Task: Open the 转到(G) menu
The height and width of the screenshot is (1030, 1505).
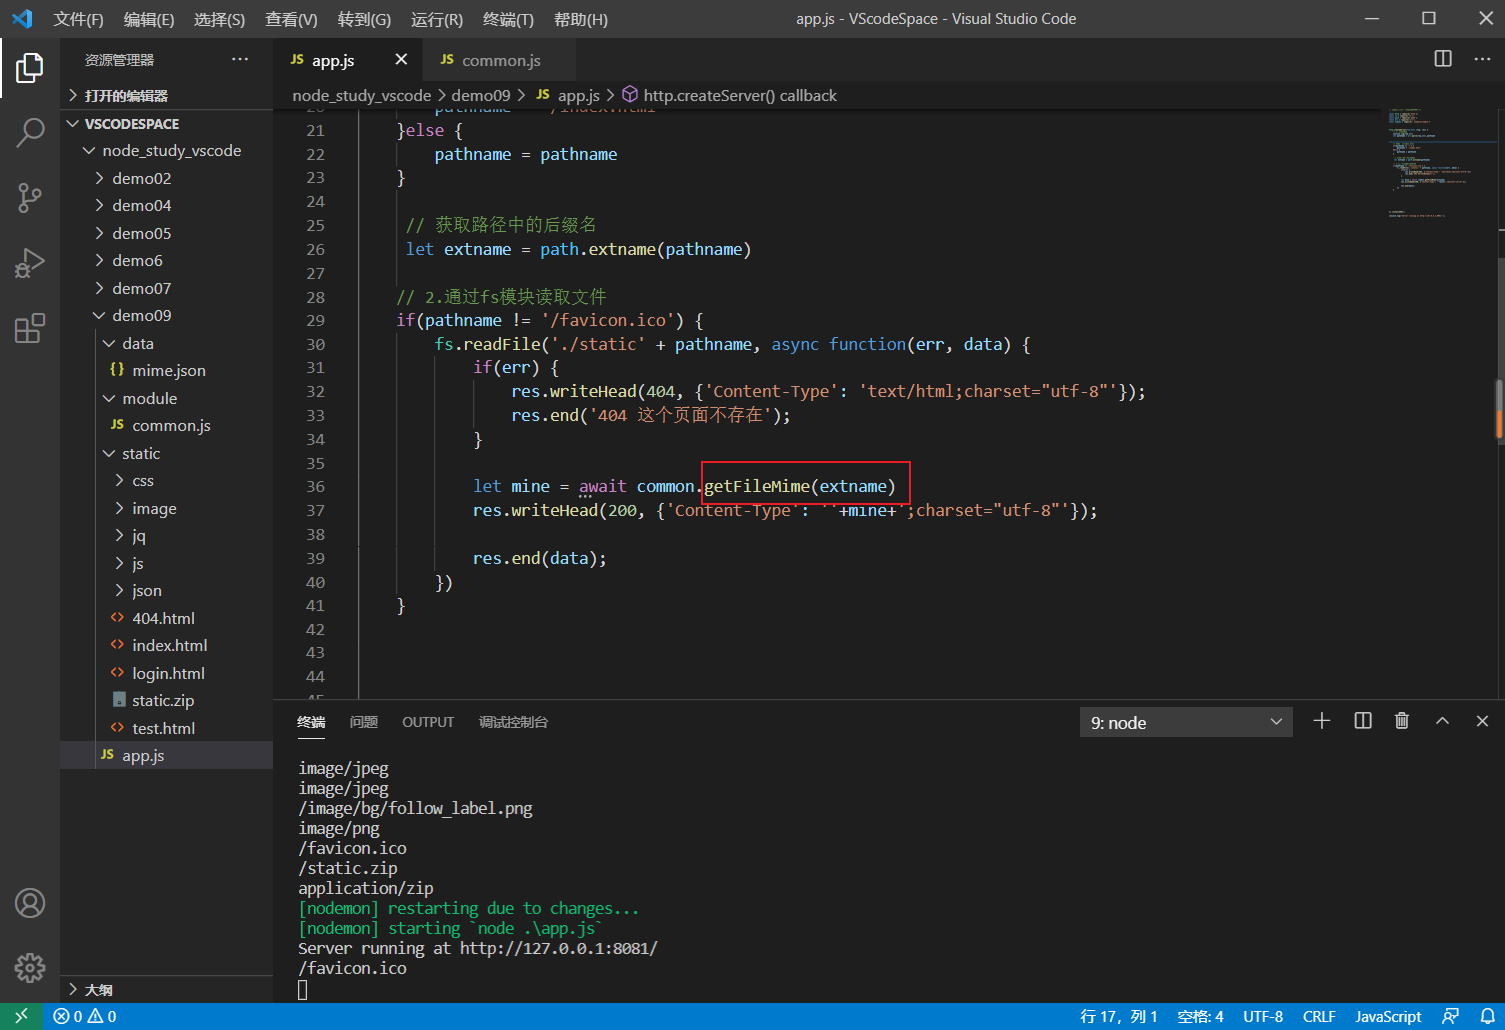Action: [x=364, y=19]
